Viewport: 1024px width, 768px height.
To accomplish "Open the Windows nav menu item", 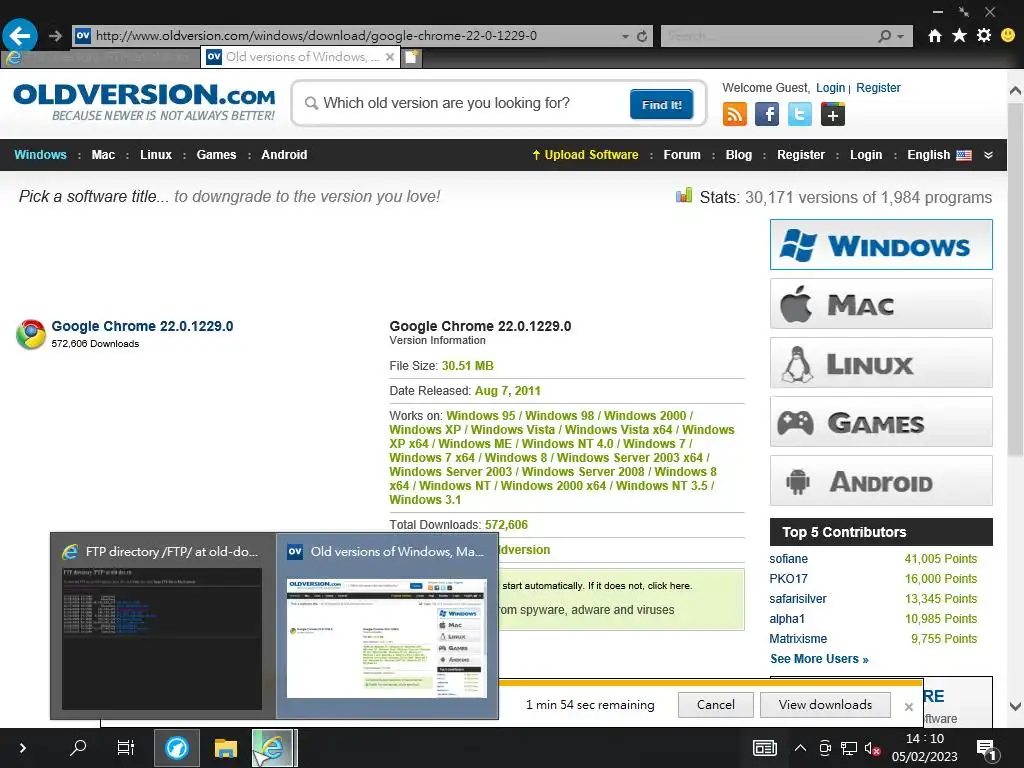I will [40, 155].
